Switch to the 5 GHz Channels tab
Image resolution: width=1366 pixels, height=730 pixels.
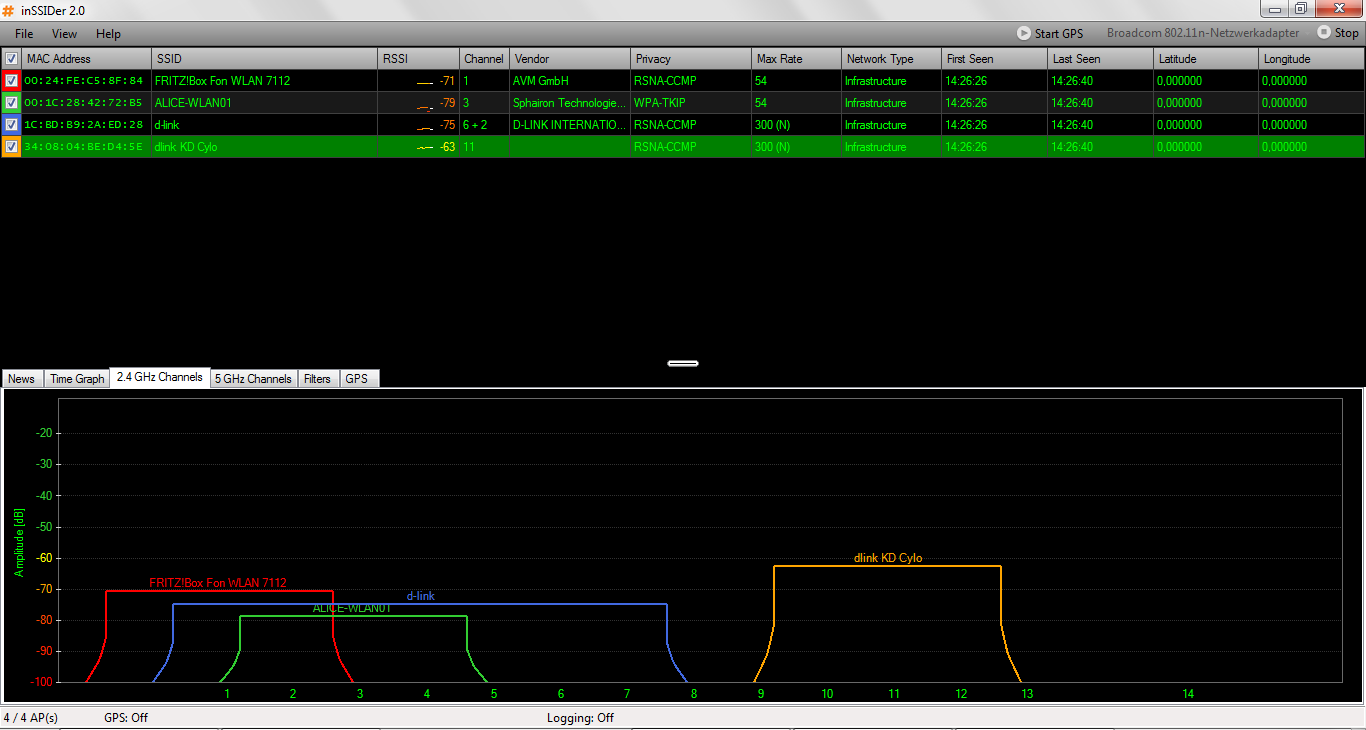coord(254,379)
